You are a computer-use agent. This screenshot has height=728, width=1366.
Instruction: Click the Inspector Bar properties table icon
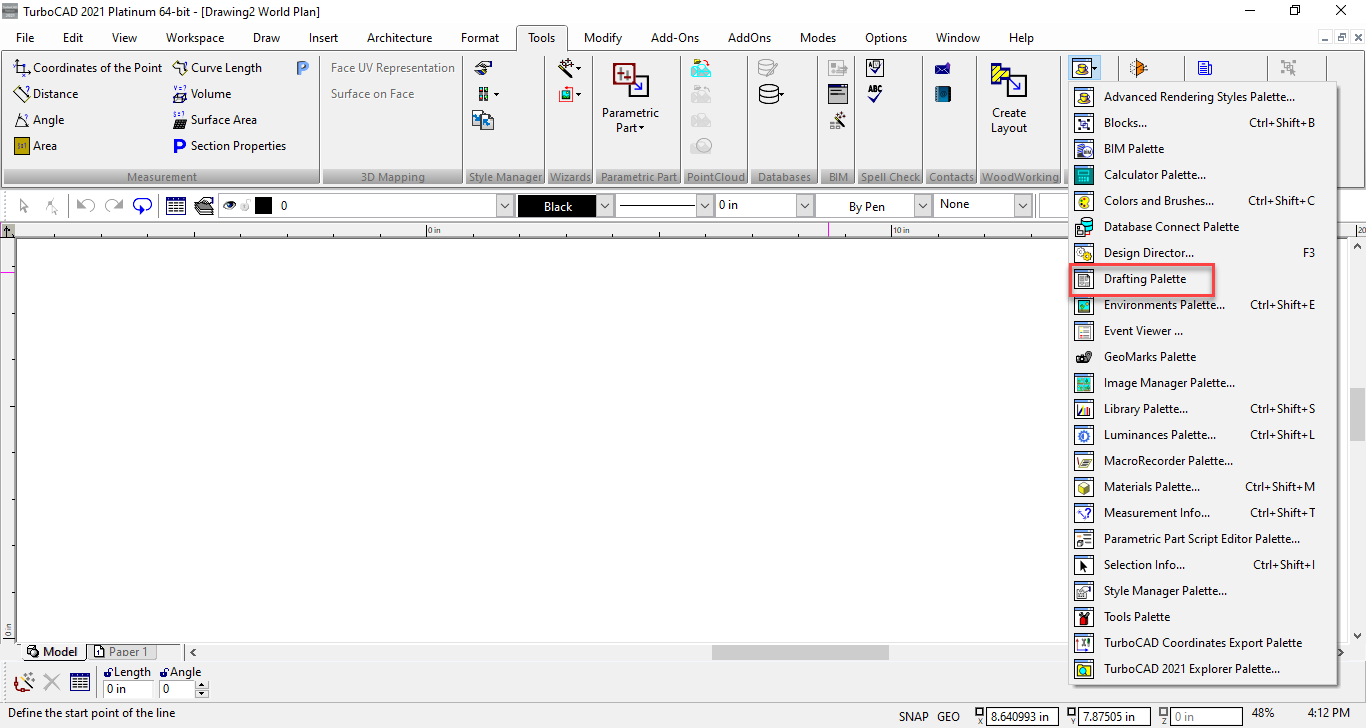point(80,682)
